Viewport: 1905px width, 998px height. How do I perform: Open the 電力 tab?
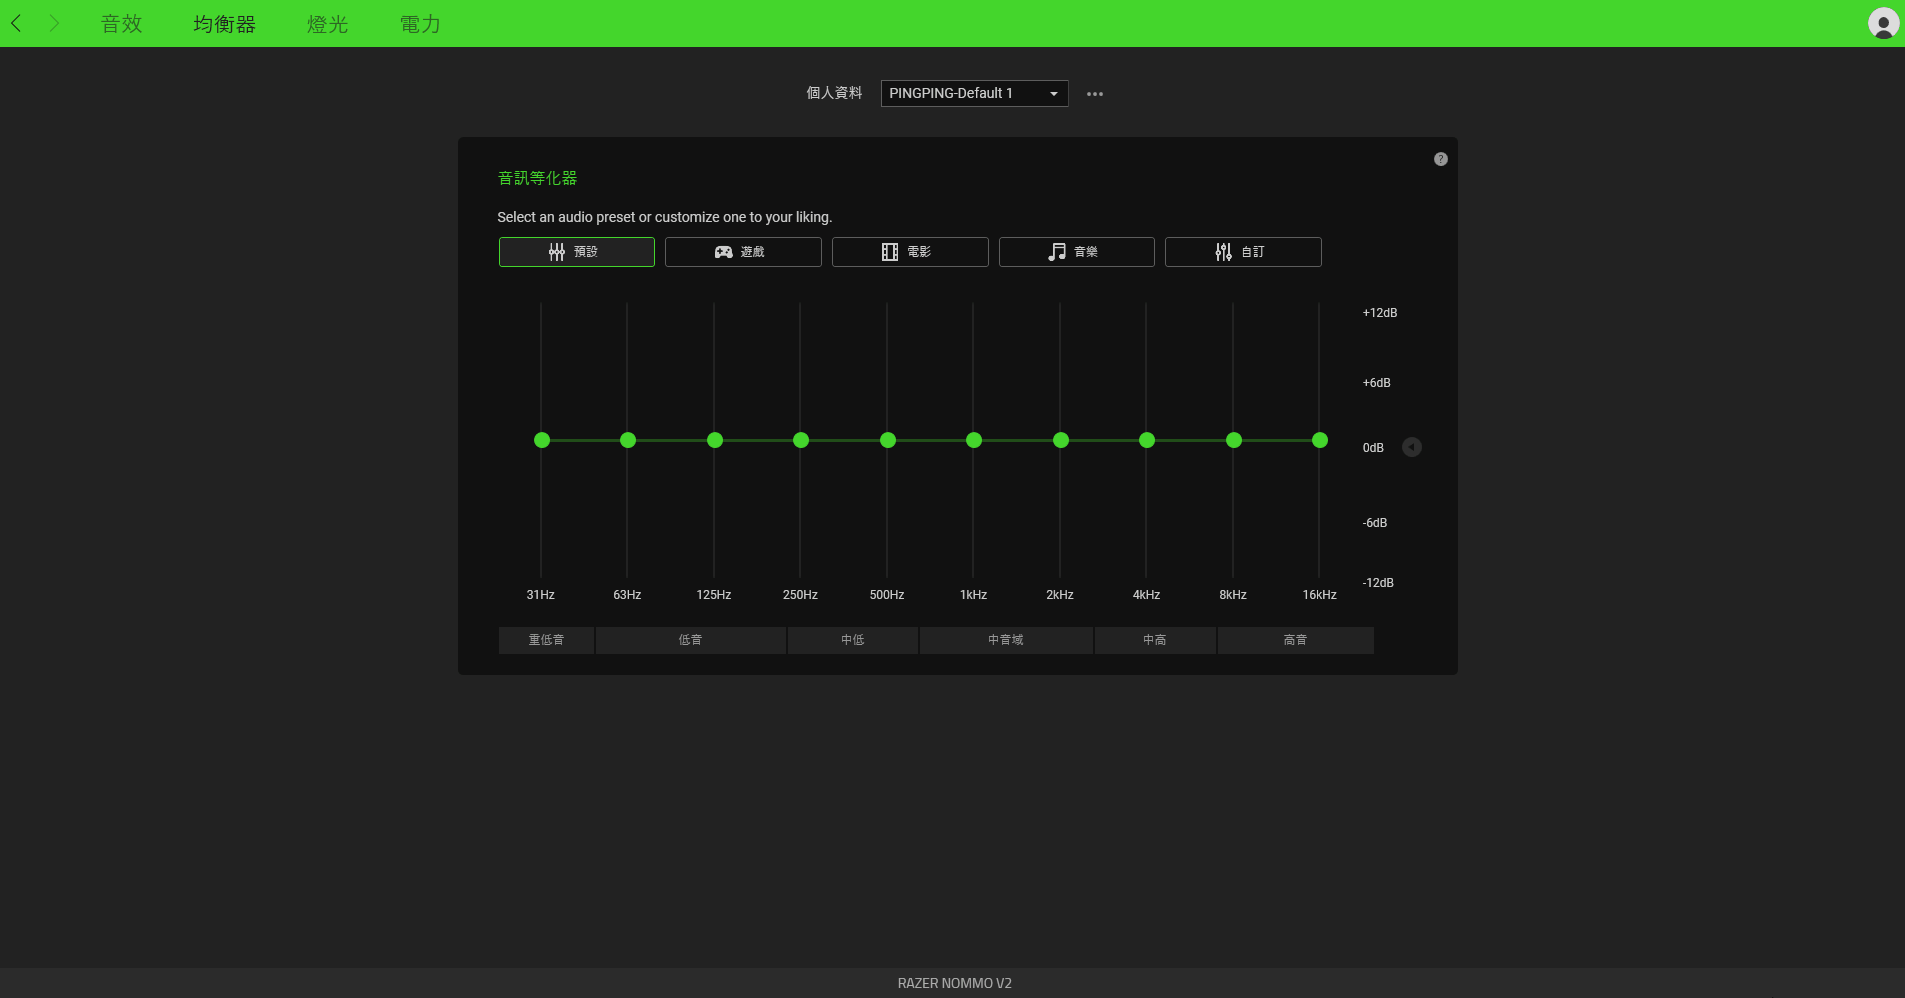click(420, 24)
